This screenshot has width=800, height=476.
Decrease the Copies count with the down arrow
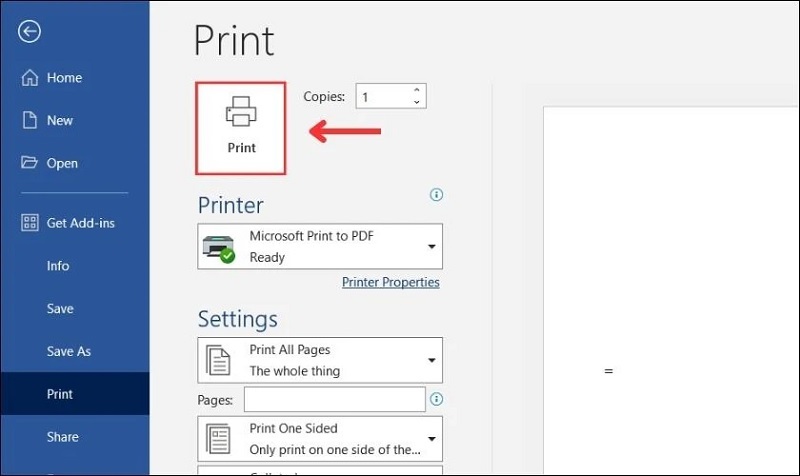click(417, 102)
